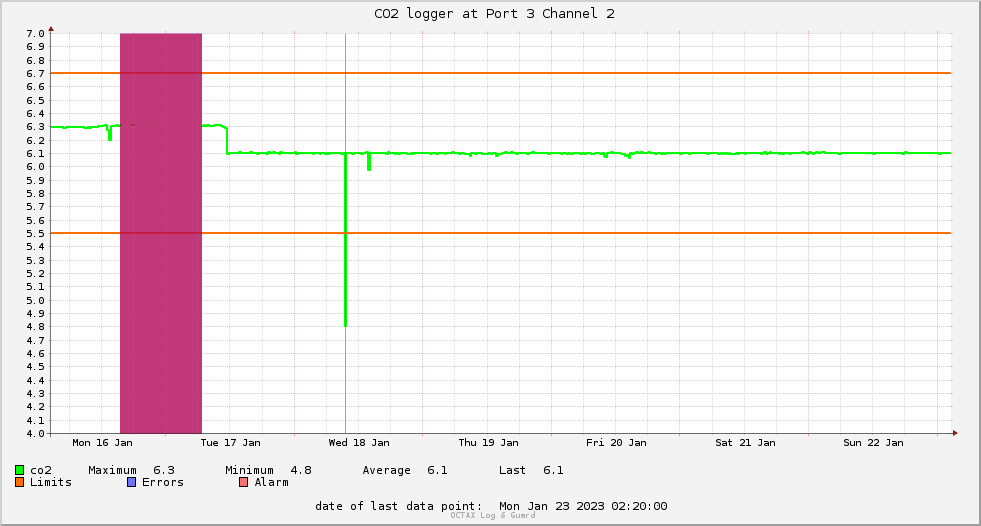Click the upper orange limit line at 6.7

pyautogui.click(x=501, y=73)
